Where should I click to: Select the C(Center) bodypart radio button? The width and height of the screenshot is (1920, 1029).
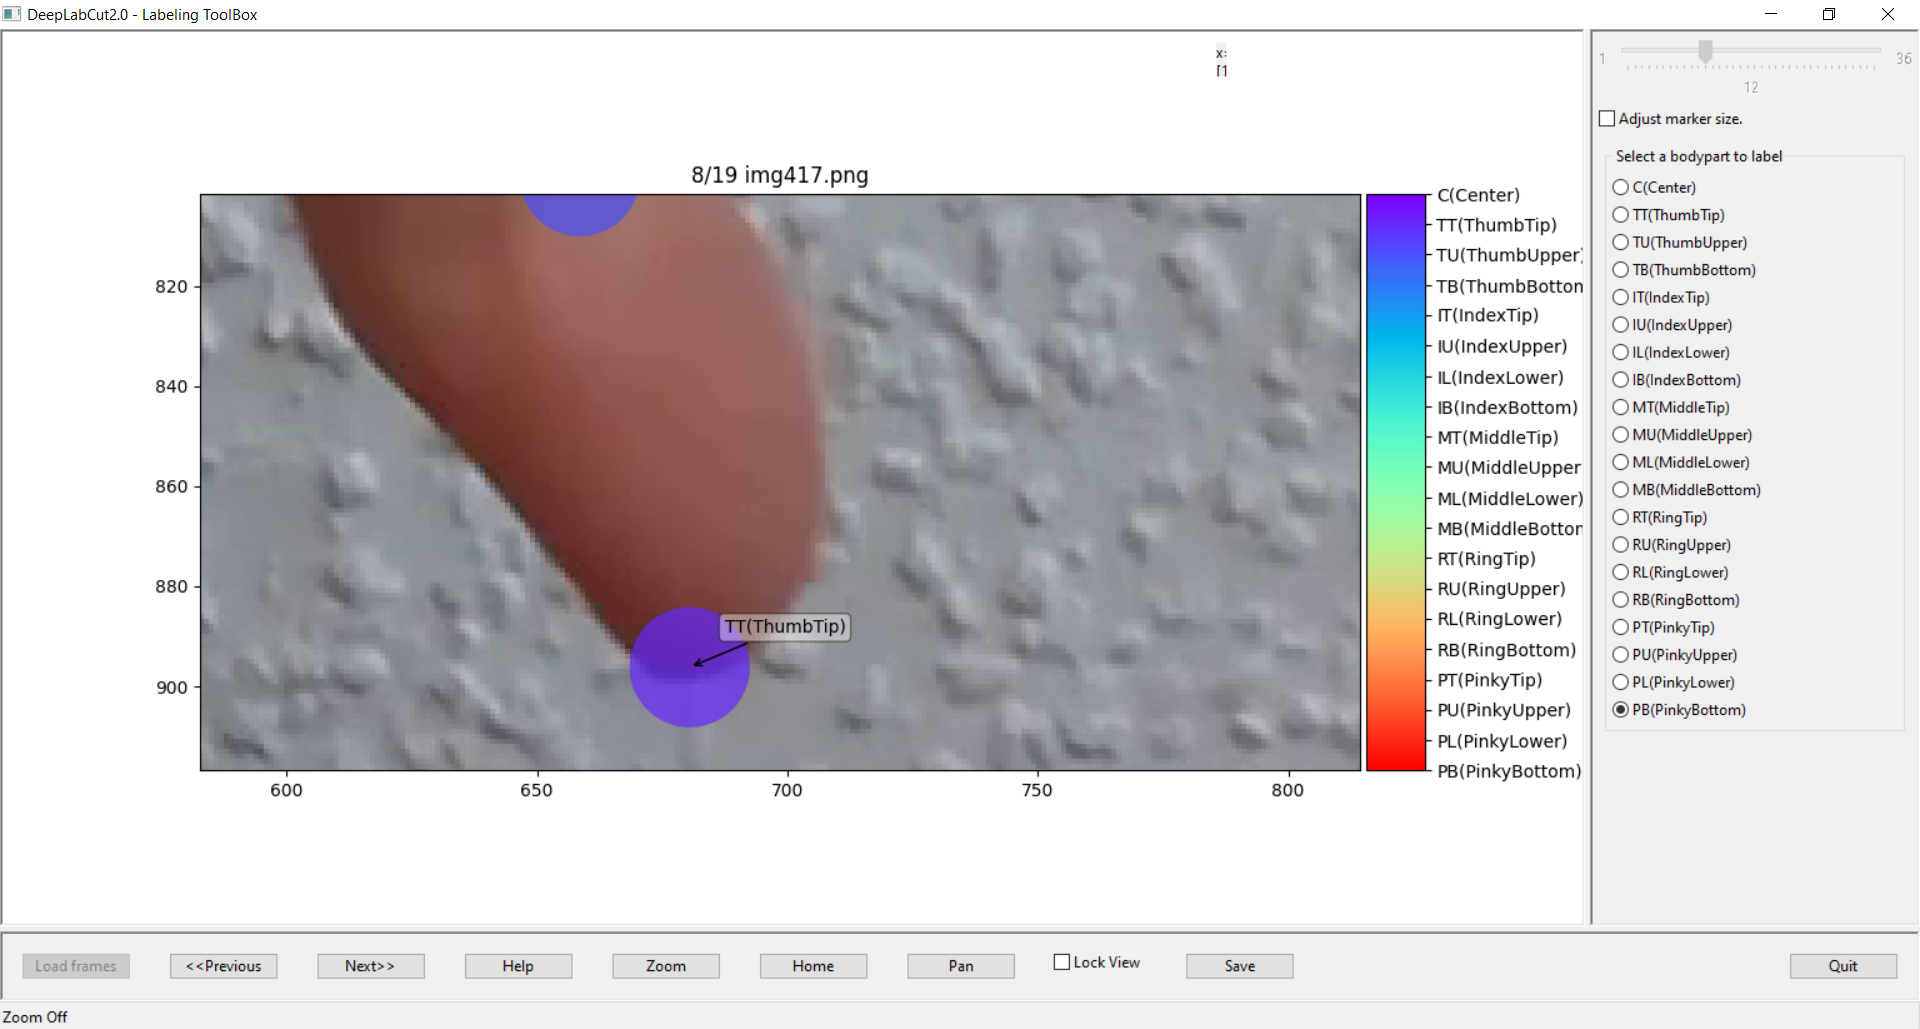click(x=1621, y=188)
